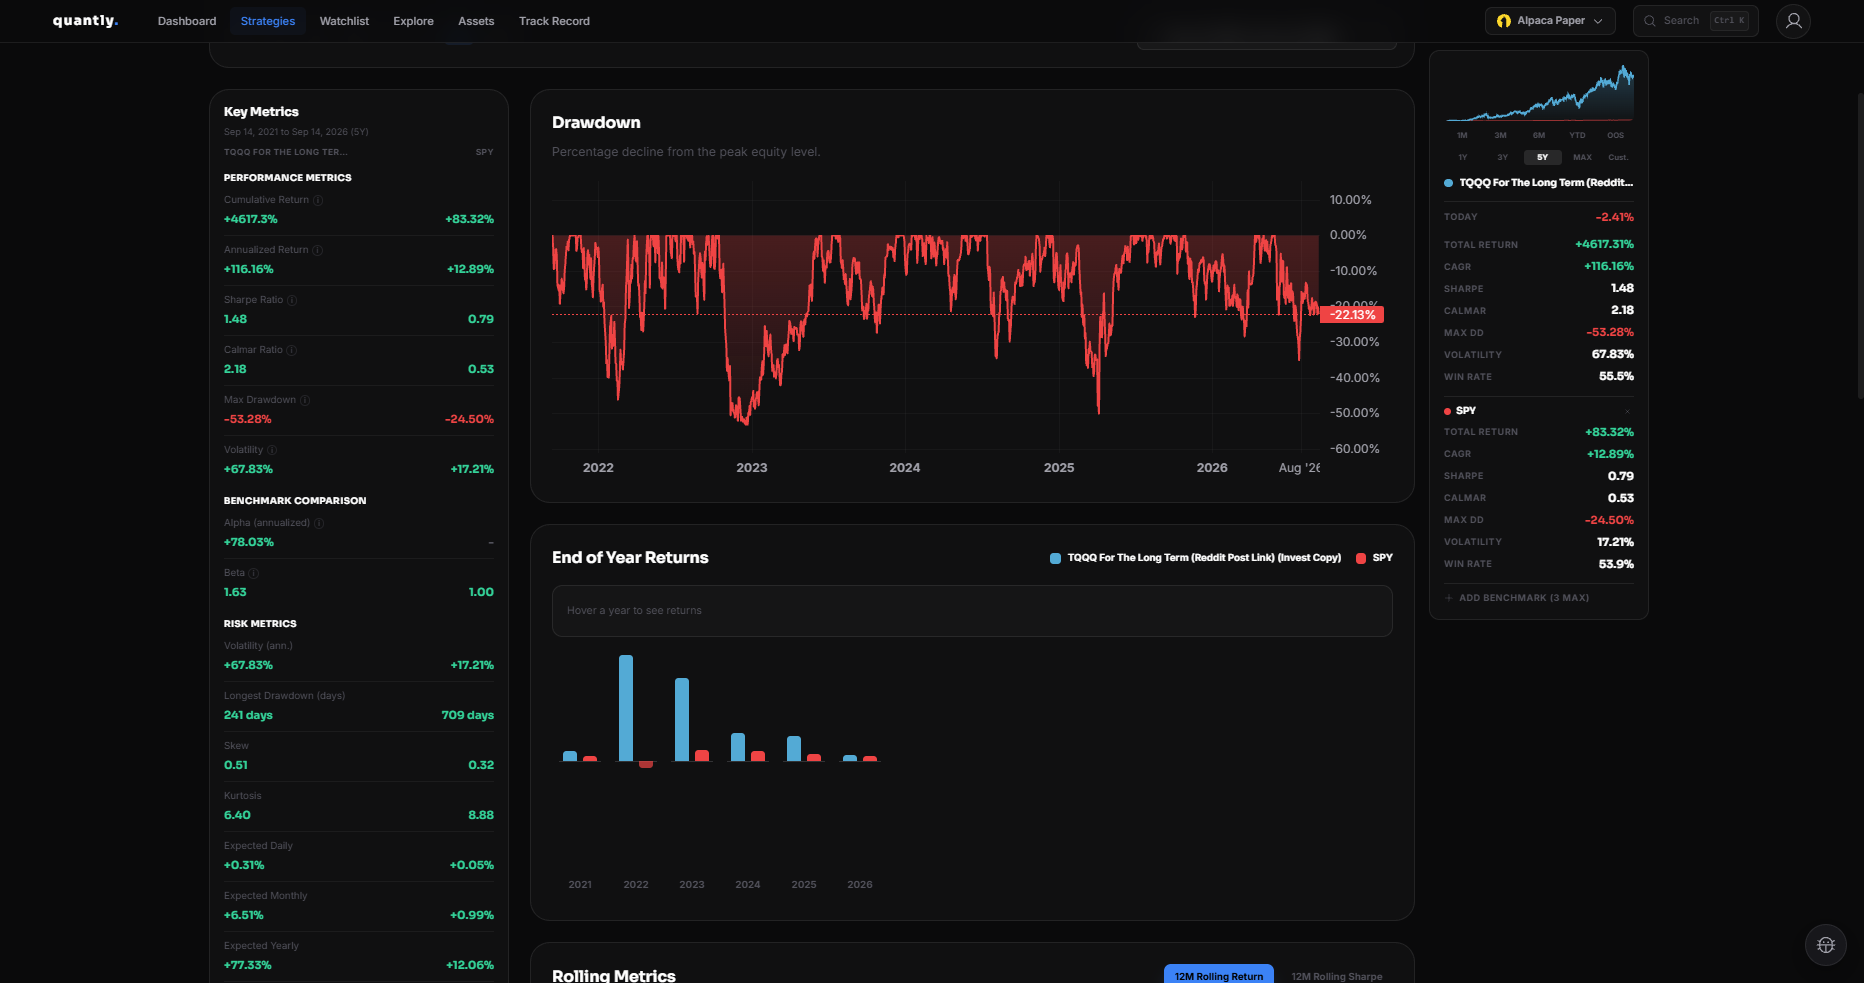Image resolution: width=1864 pixels, height=983 pixels.
Task: Click the 2023 blue bar in Returns chart
Action: tap(682, 720)
